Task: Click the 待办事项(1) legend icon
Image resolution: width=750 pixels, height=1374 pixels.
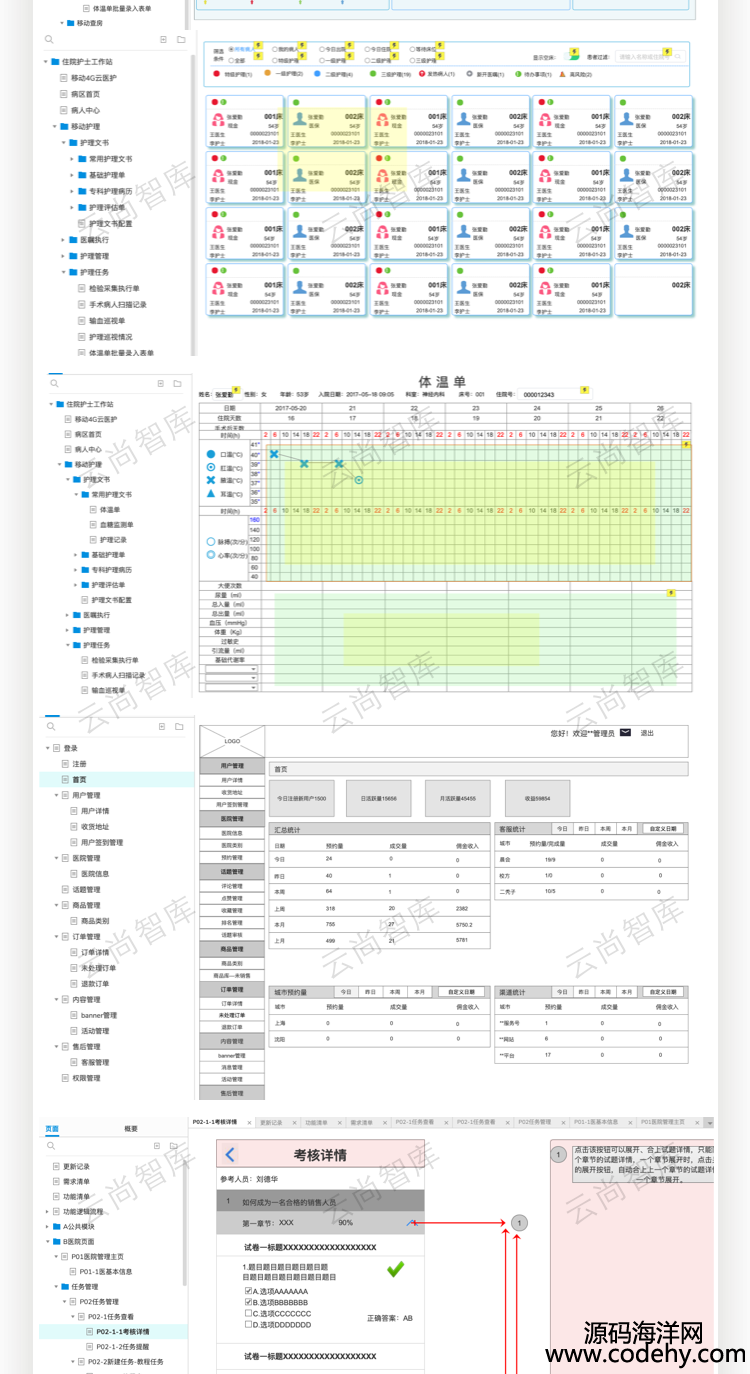Action: pos(518,74)
